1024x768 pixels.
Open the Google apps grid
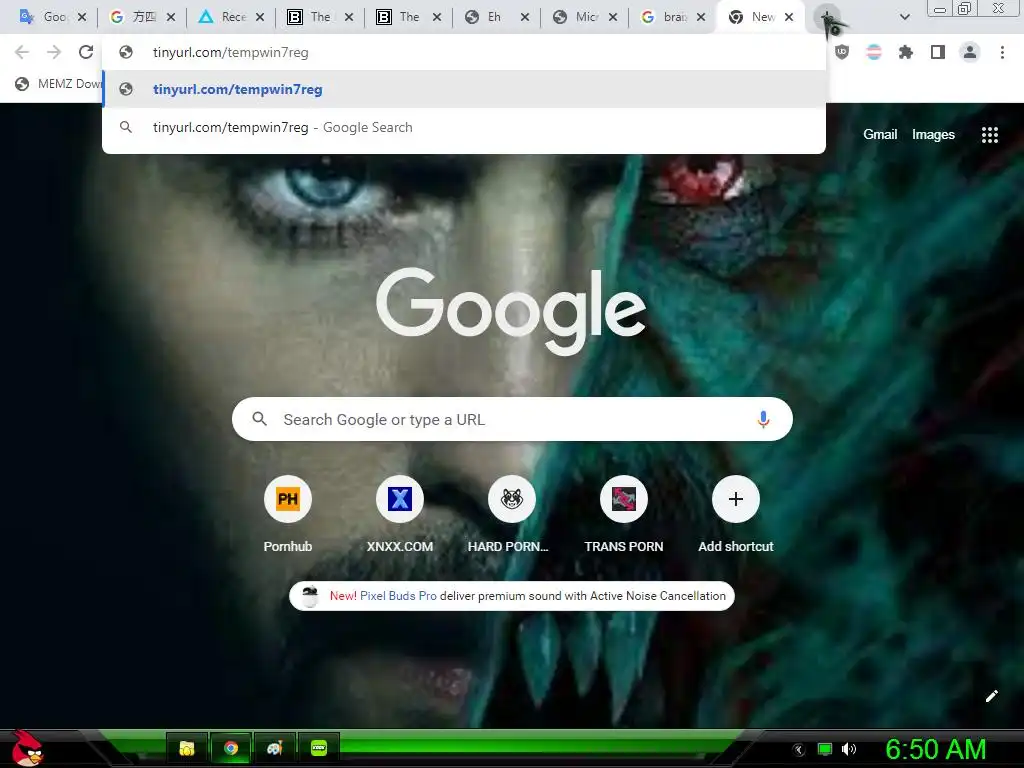click(x=989, y=135)
